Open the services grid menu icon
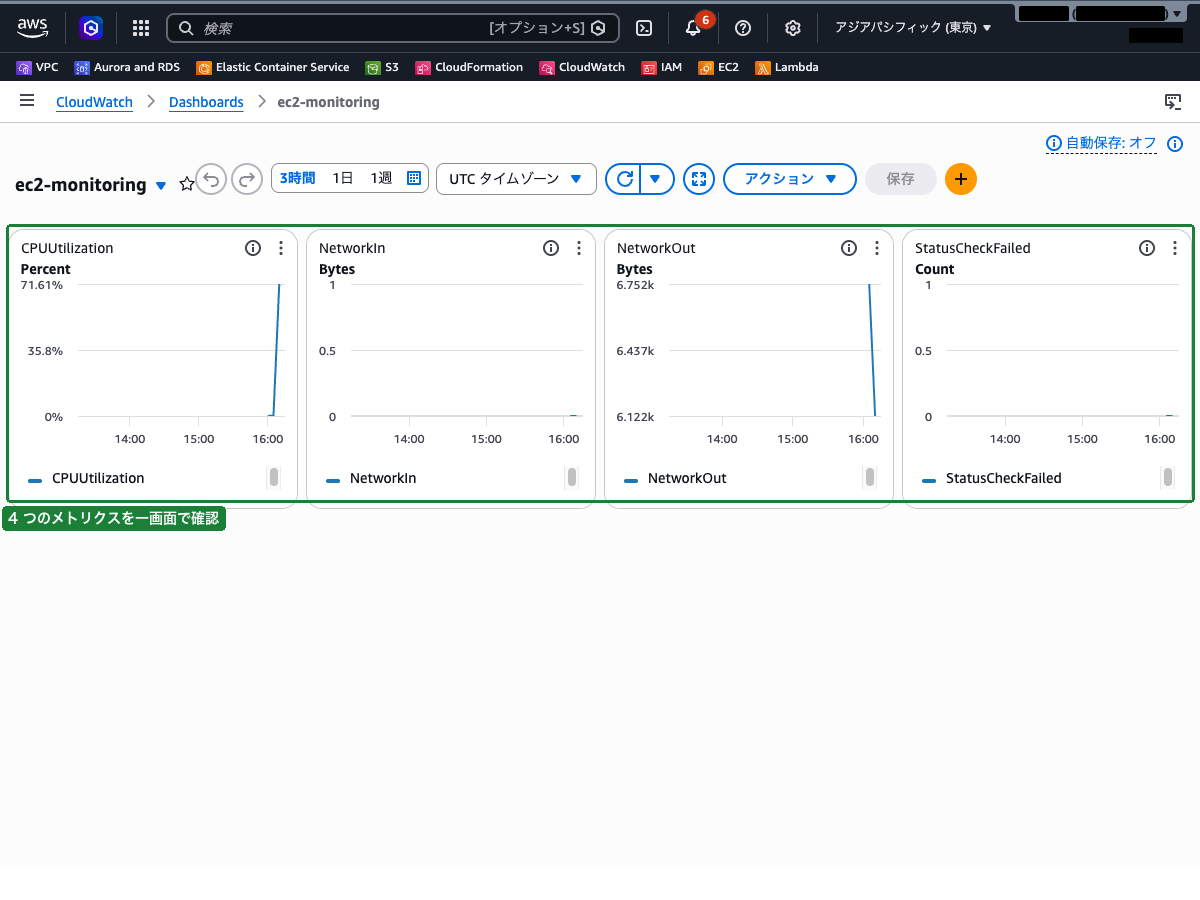This screenshot has height=900, width=1200. pos(141,28)
